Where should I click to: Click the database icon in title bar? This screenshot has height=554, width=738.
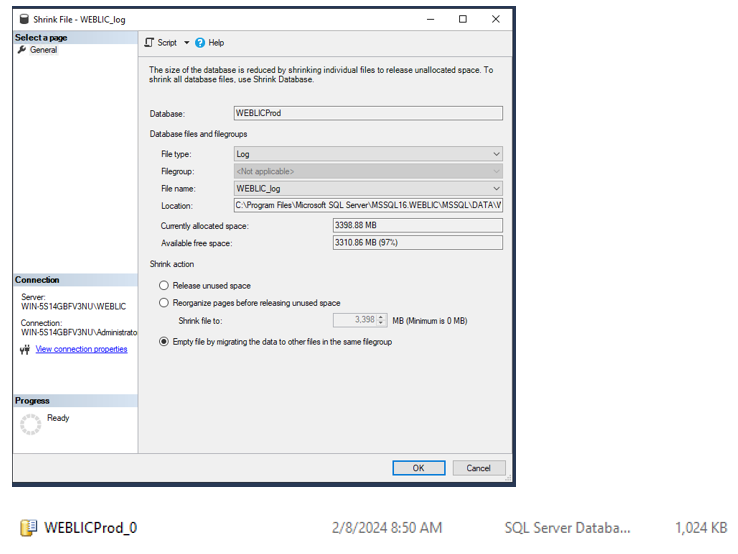click(x=24, y=19)
